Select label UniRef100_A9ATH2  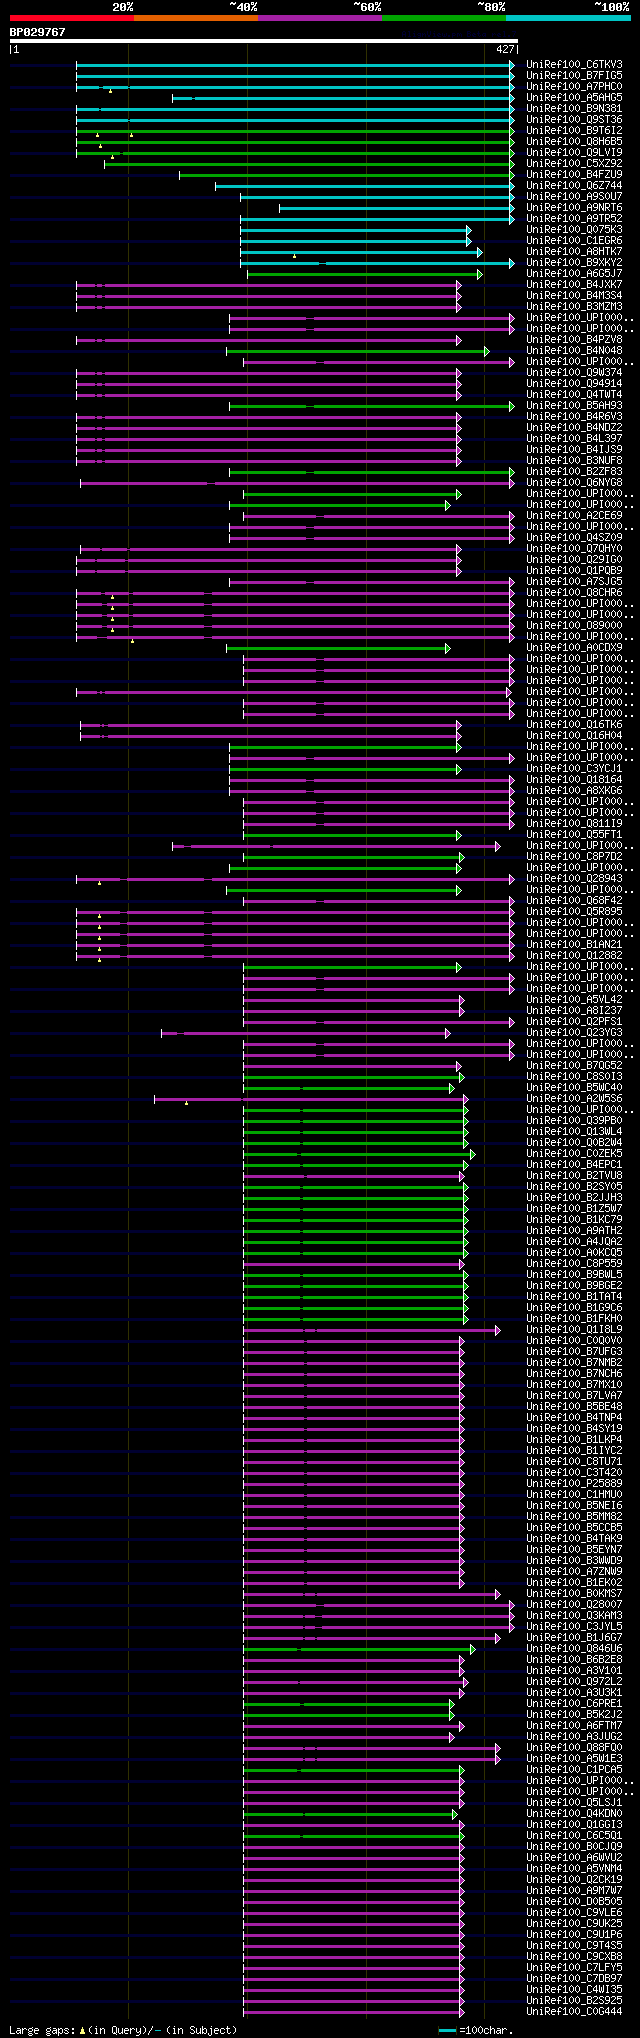coord(574,1231)
